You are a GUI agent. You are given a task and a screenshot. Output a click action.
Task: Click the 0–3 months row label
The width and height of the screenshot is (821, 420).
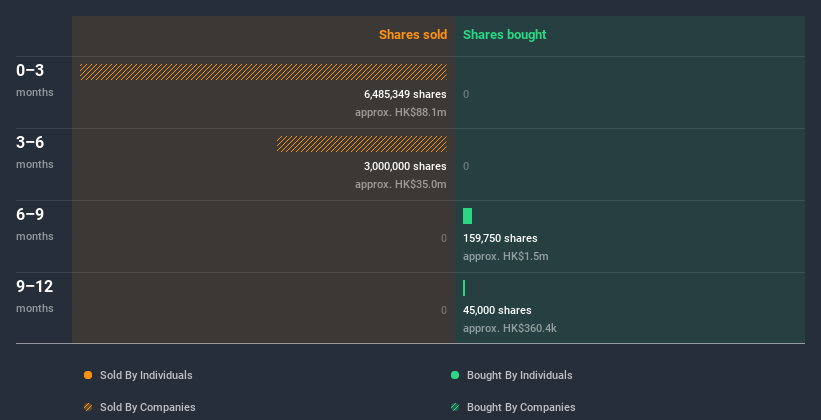[35, 80]
